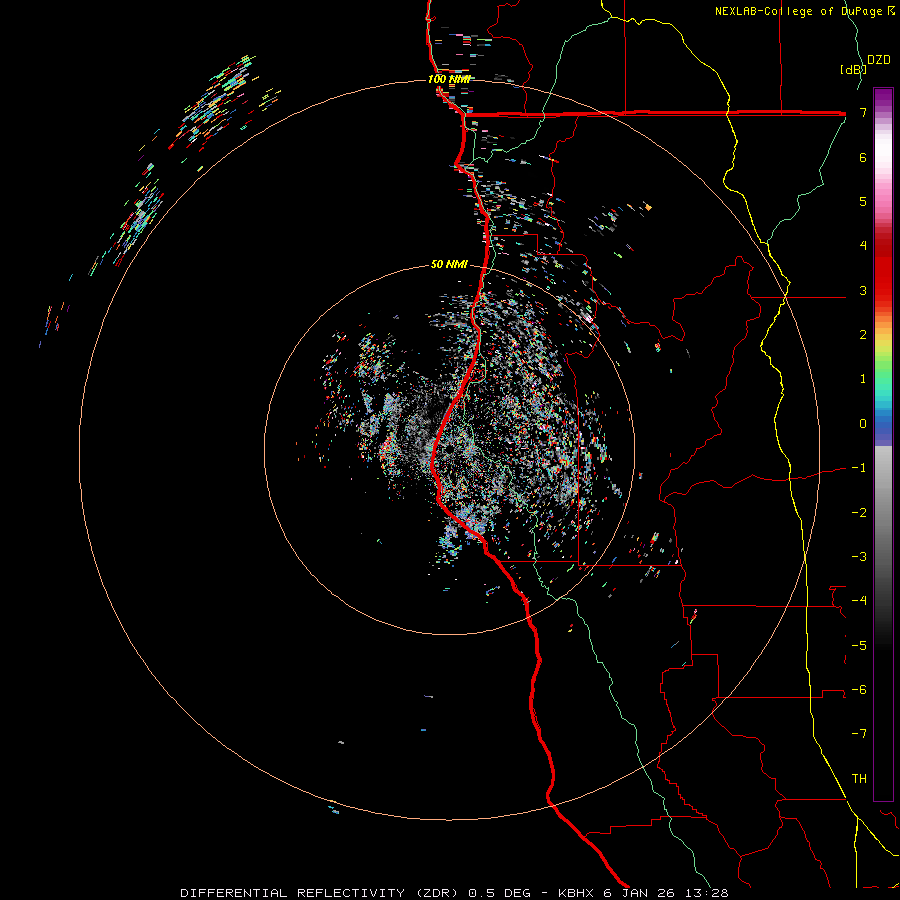The height and width of the screenshot is (900, 900).
Task: Click the scale value 1
Action: pos(863,379)
